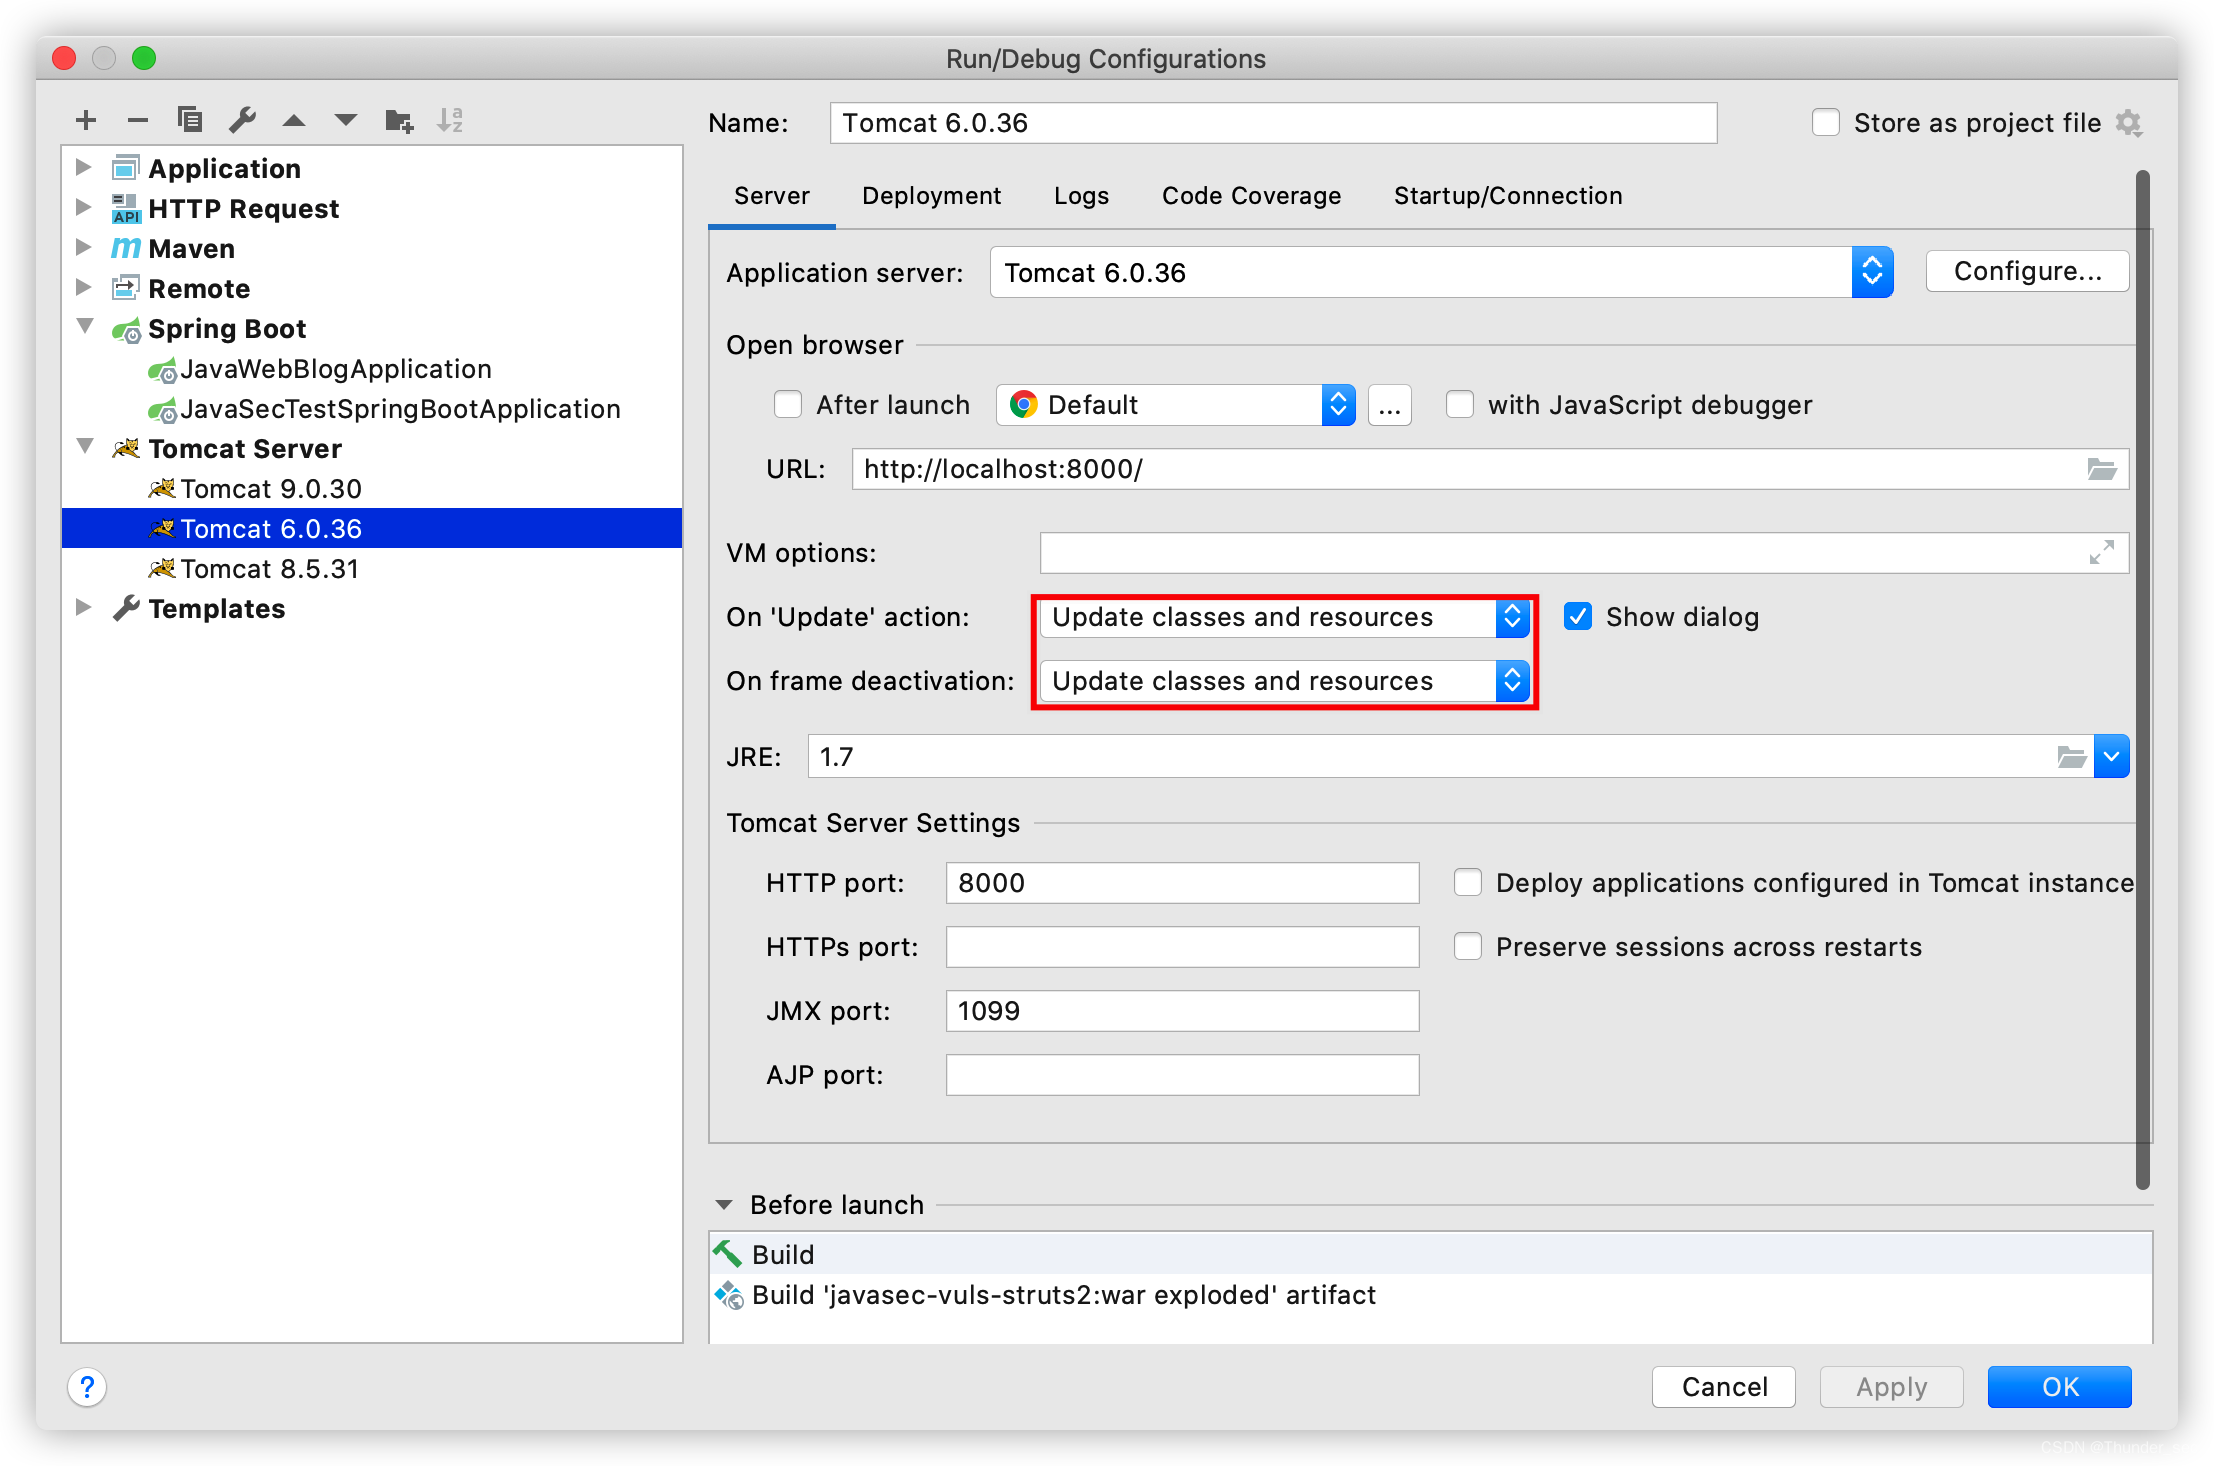Open the Startup/Connection tab
Image resolution: width=2214 pixels, height=1466 pixels.
[1507, 196]
